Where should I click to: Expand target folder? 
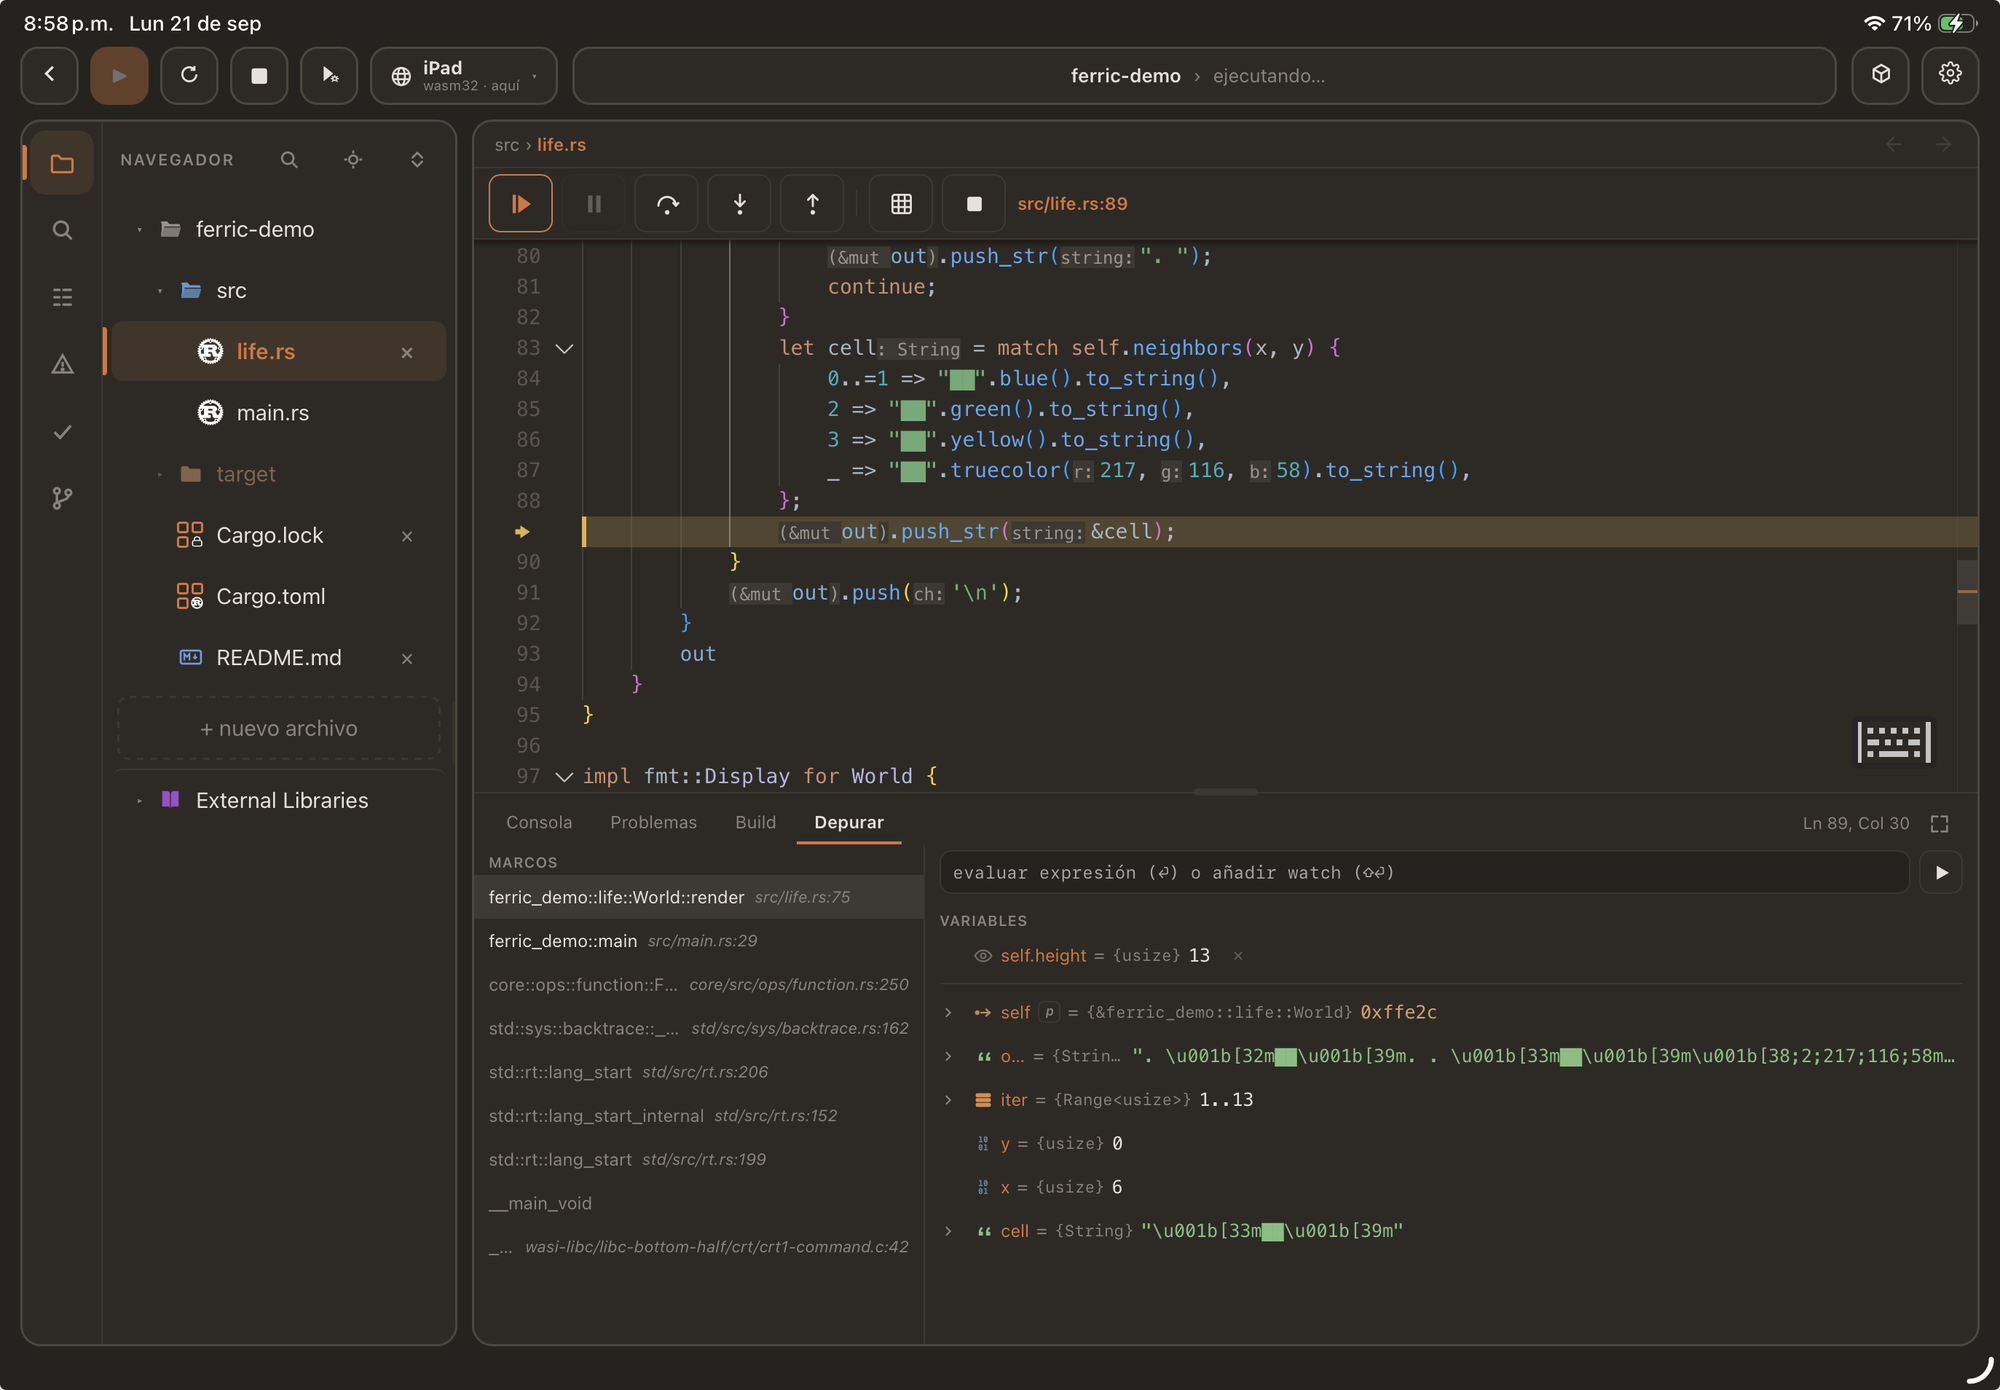(159, 474)
